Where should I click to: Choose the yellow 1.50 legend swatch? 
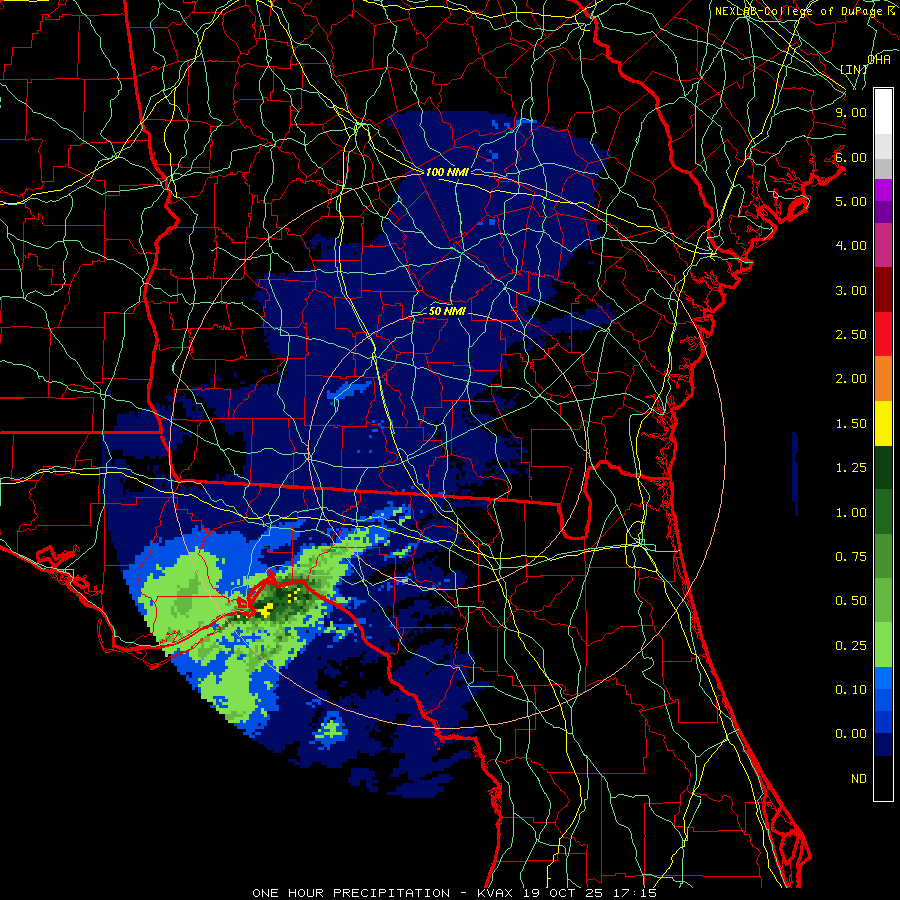coord(883,424)
